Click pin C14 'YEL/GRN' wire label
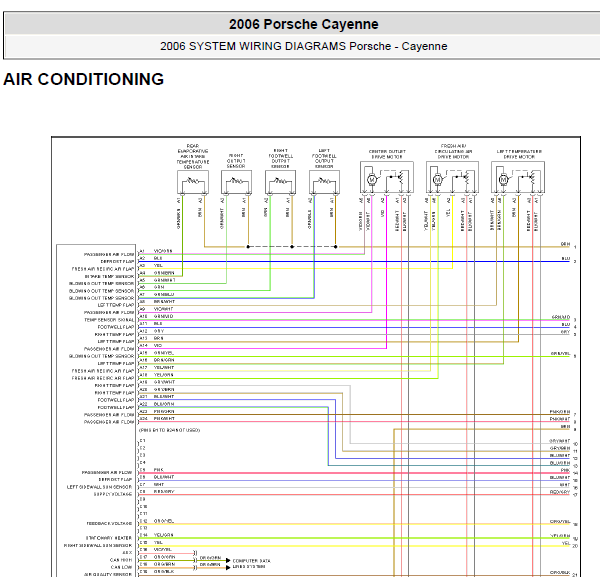The image size is (600, 577). pyautogui.click(x=163, y=535)
